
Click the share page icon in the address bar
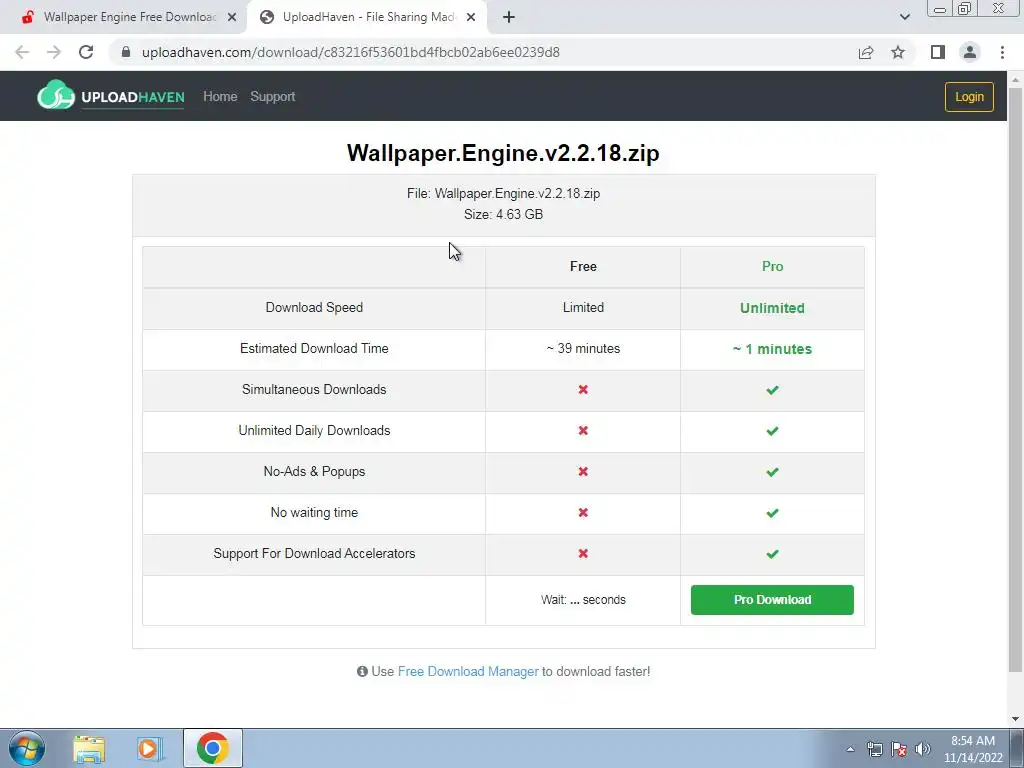coord(866,52)
